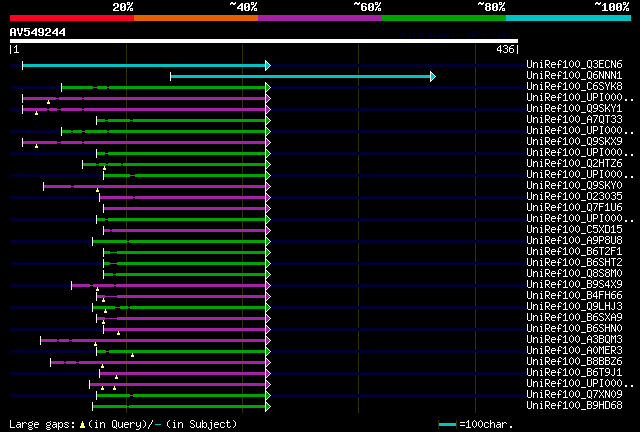
Task: Click the purple alignment bar for Q9SKY0
Action: [155, 187]
